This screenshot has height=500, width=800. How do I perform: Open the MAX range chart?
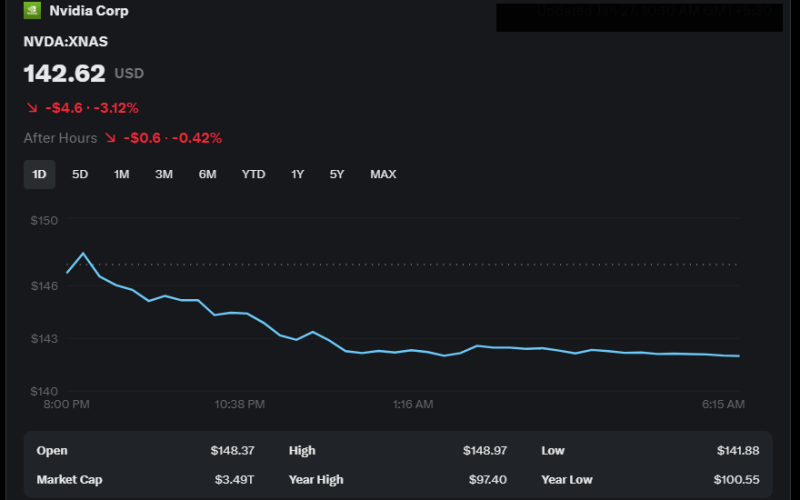383,174
